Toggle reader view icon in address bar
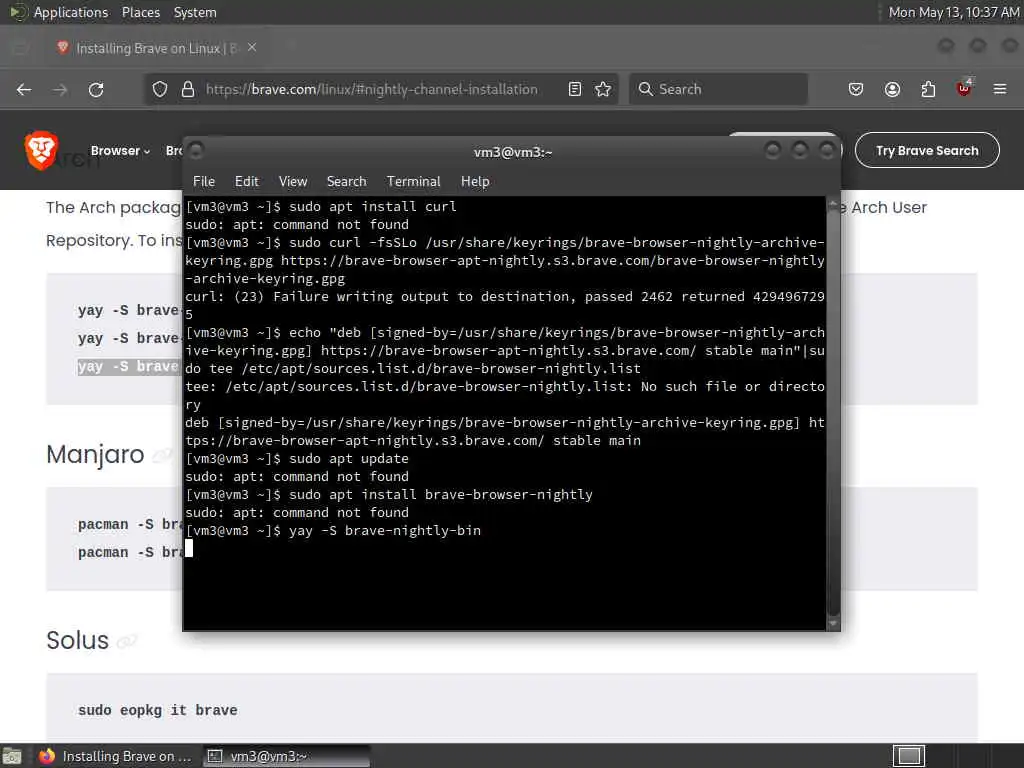The width and height of the screenshot is (1024, 768). point(575,89)
